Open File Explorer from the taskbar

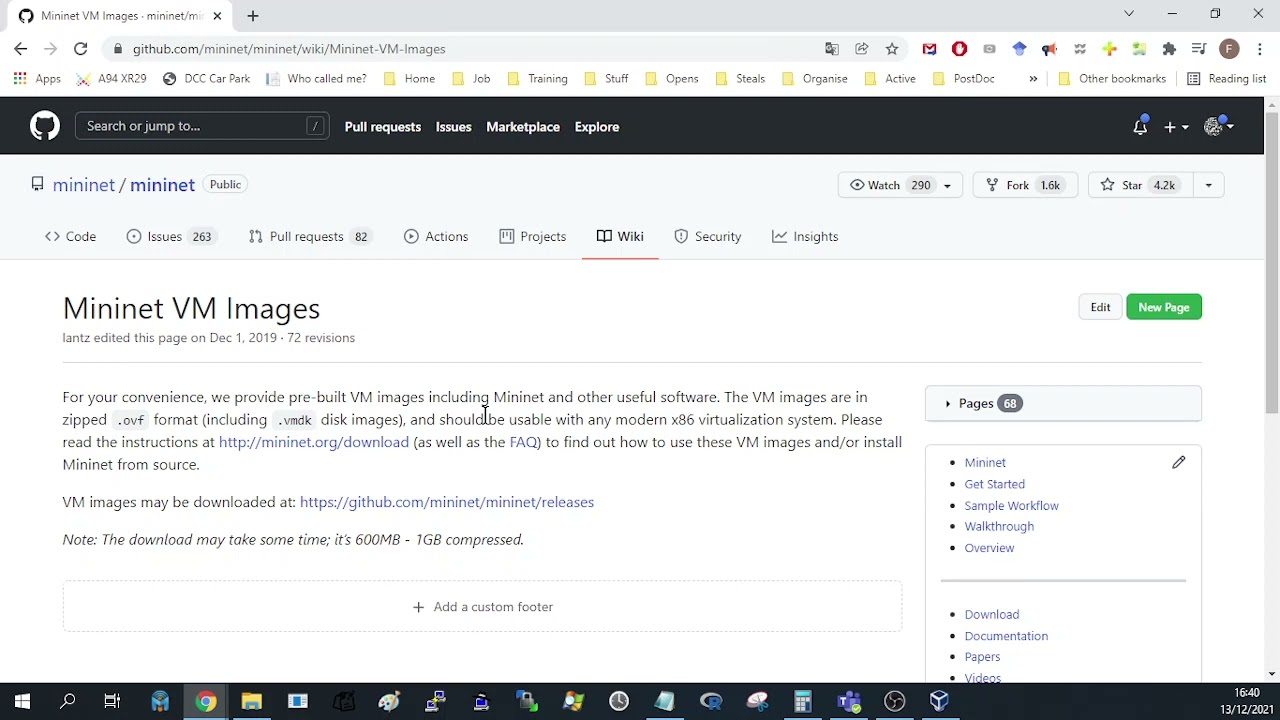(x=251, y=701)
